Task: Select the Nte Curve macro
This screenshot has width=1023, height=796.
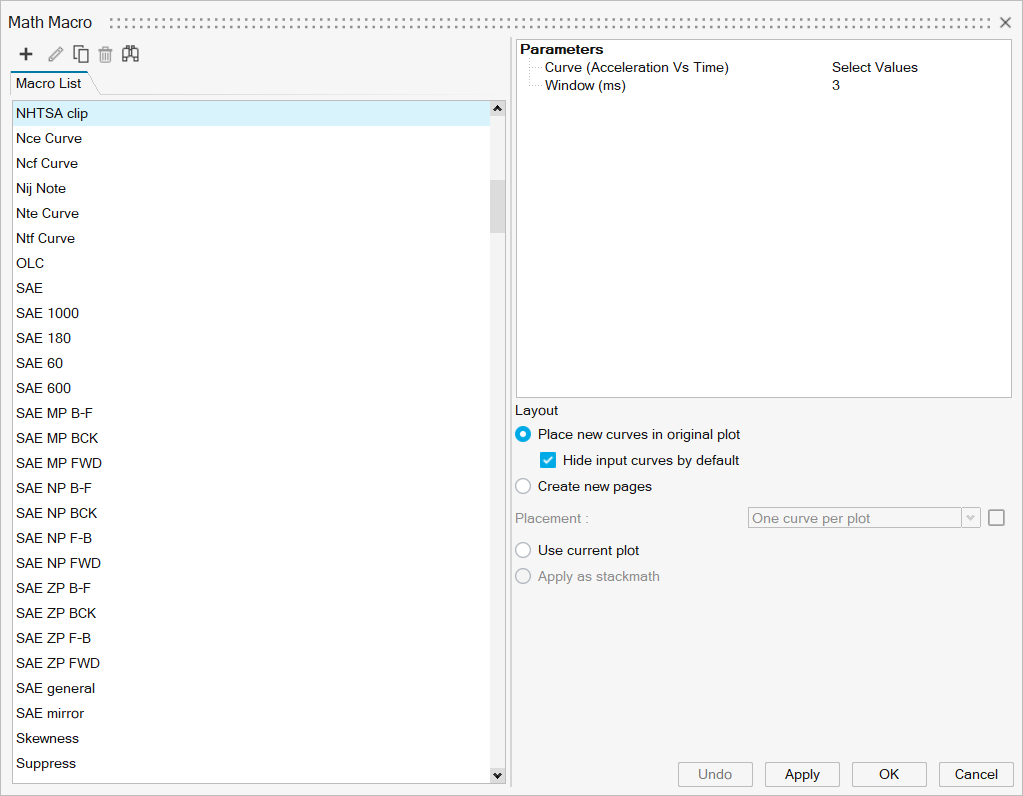Action: 251,213
